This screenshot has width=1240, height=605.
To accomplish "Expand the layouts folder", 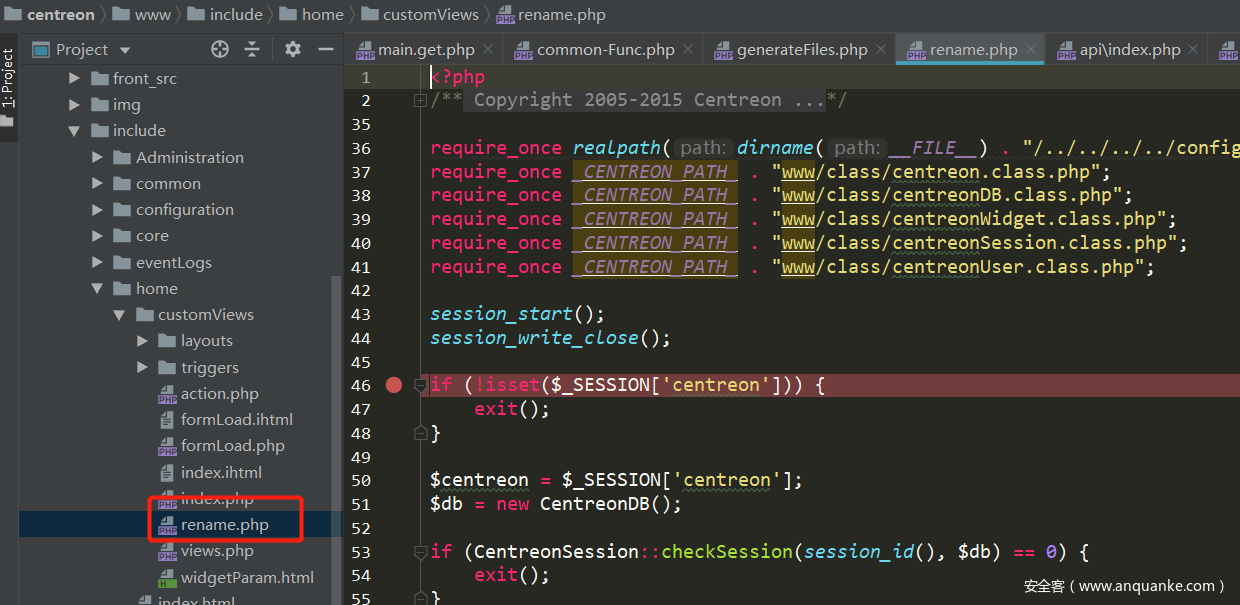I will [142, 341].
